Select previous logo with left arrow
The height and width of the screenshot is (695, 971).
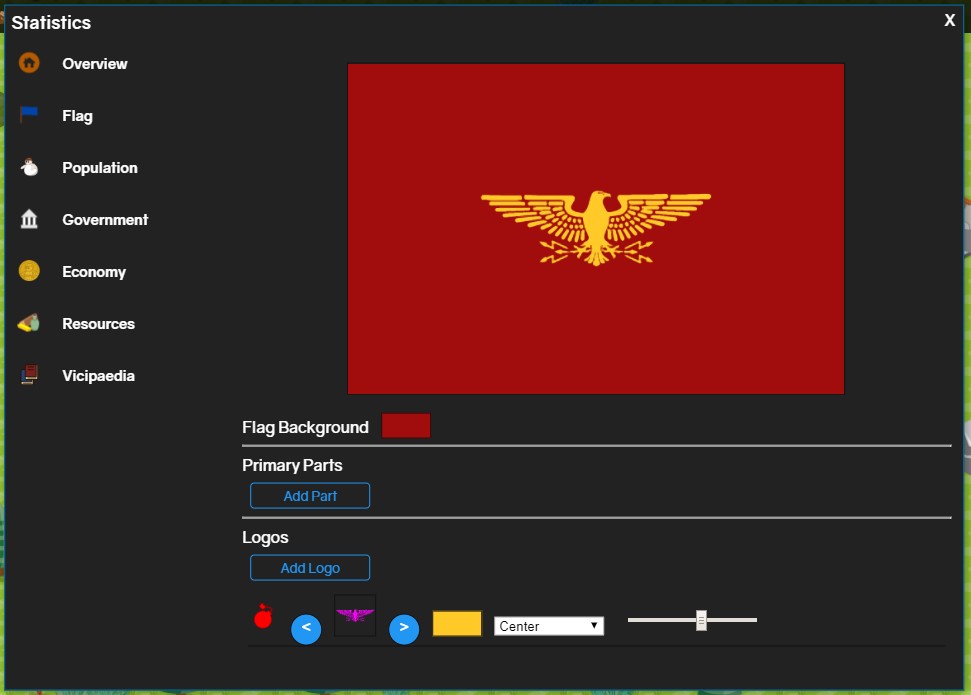pos(306,629)
